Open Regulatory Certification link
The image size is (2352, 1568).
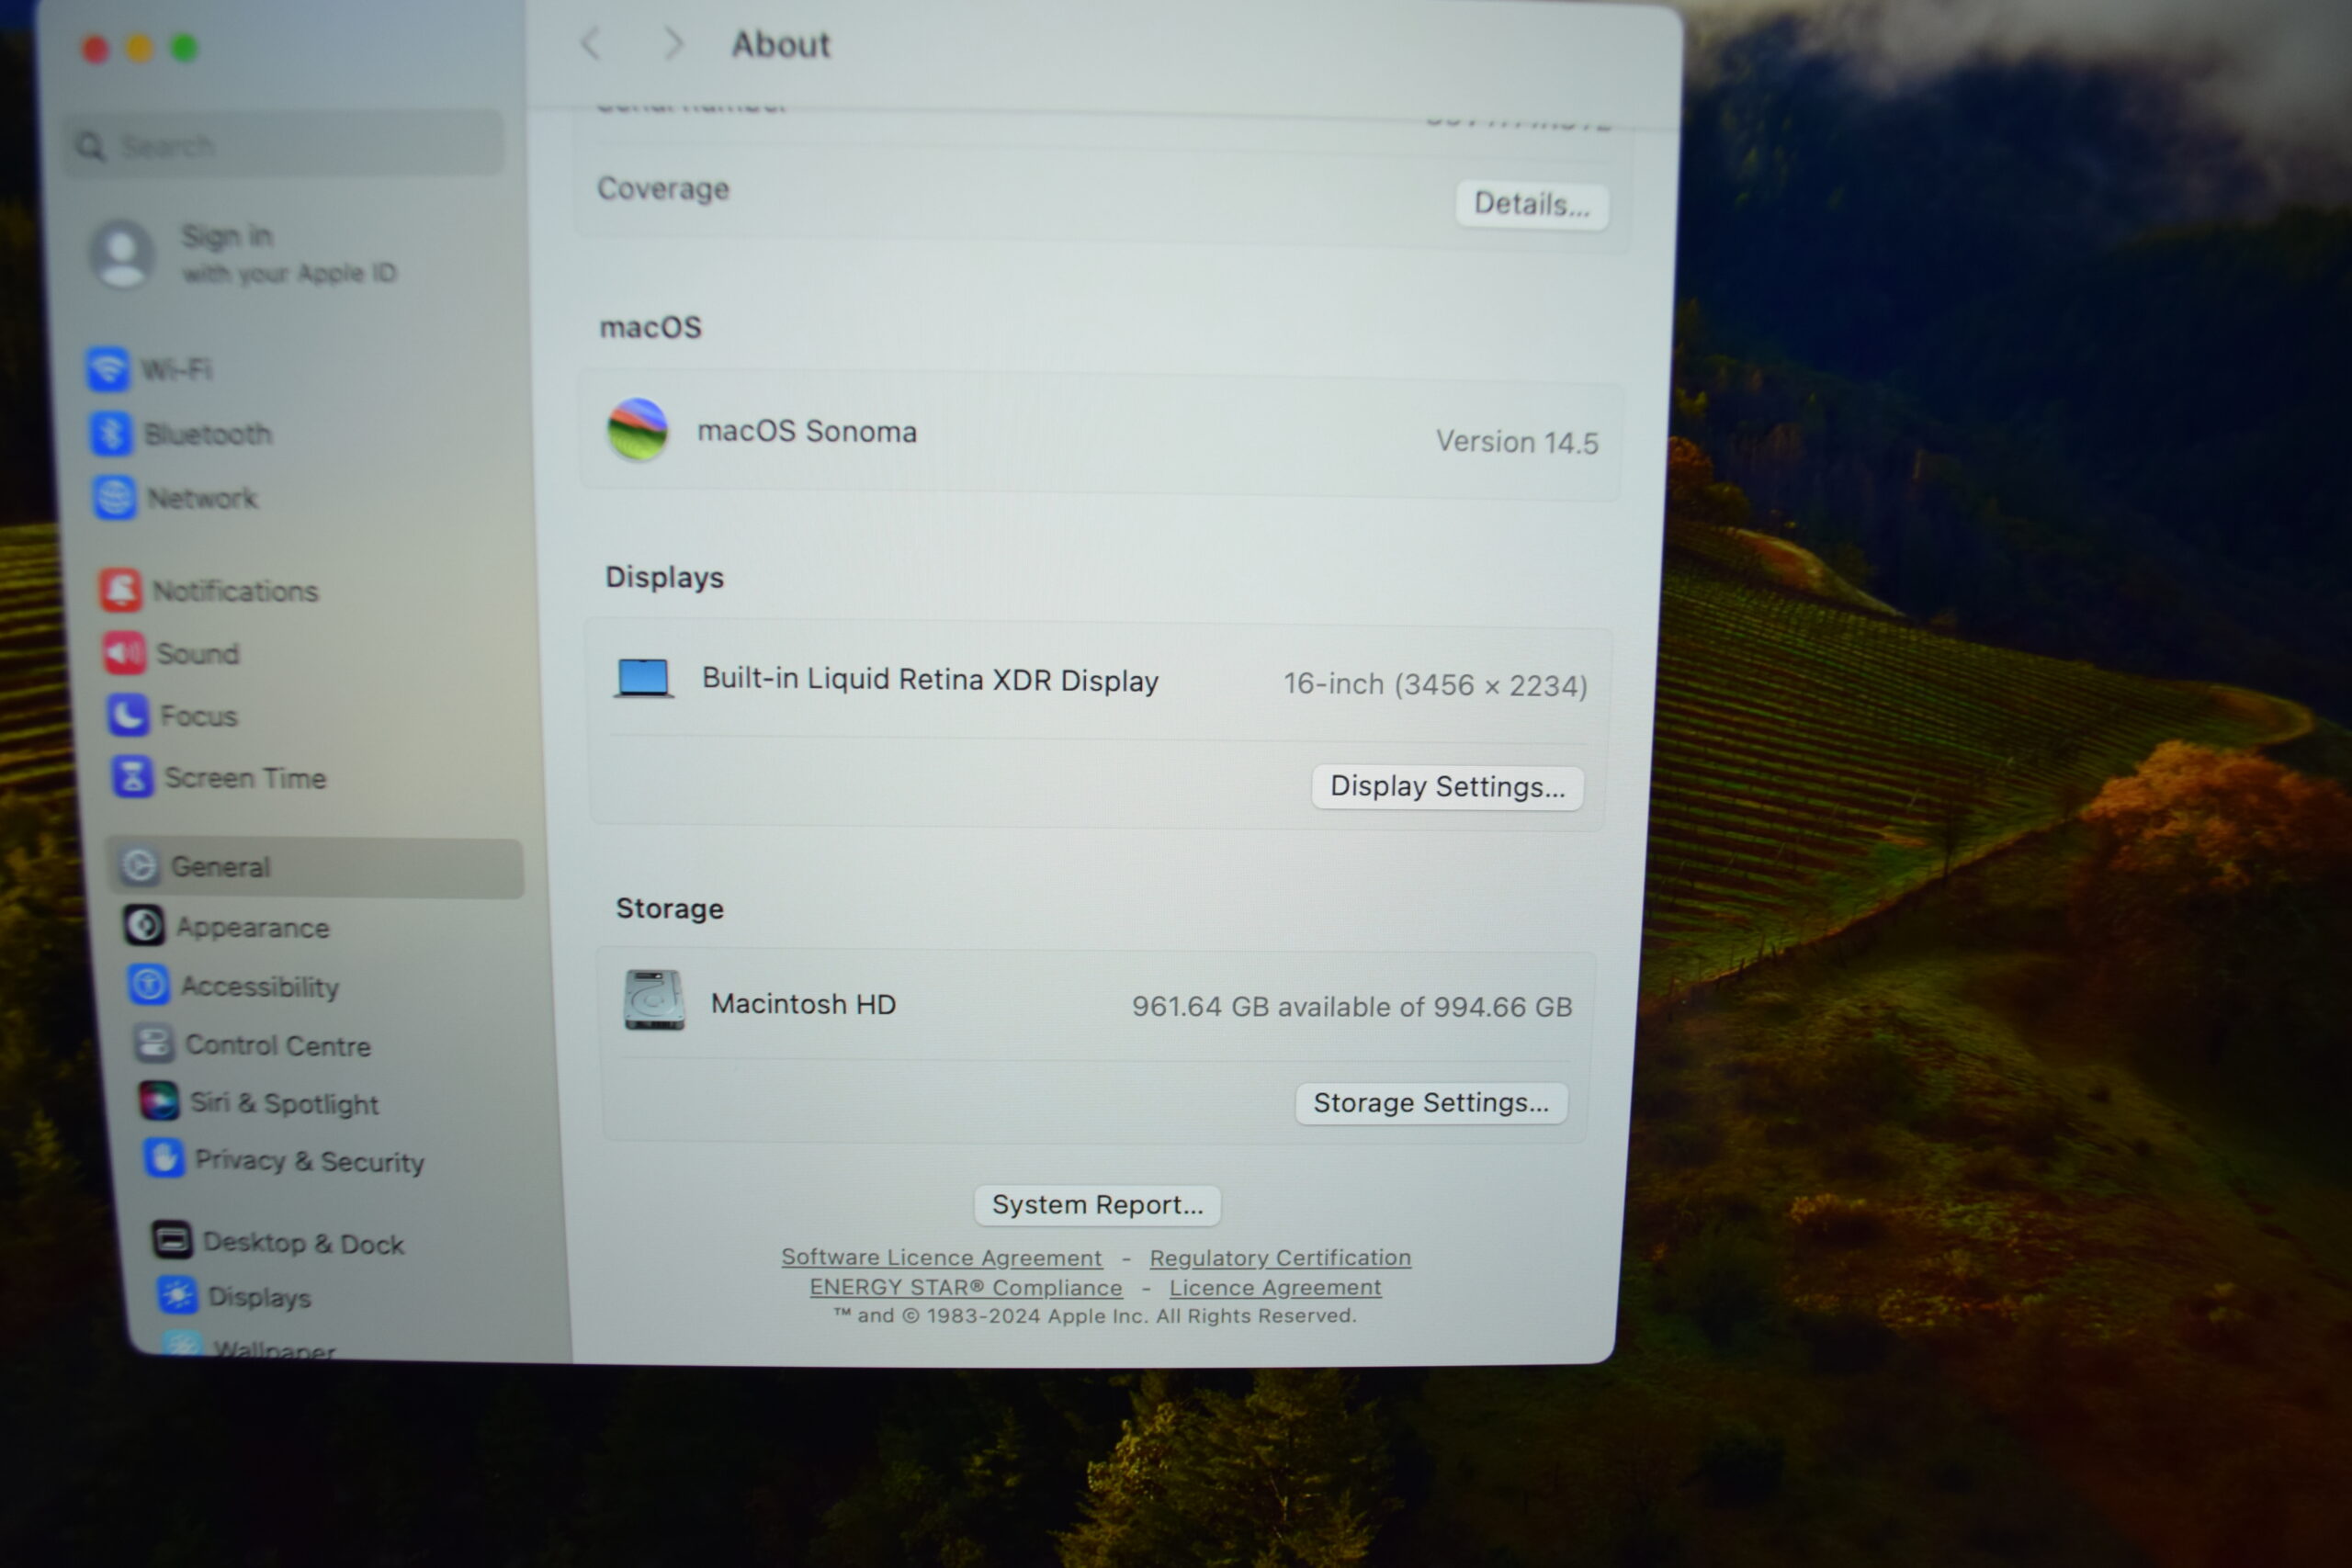pos(1280,1258)
